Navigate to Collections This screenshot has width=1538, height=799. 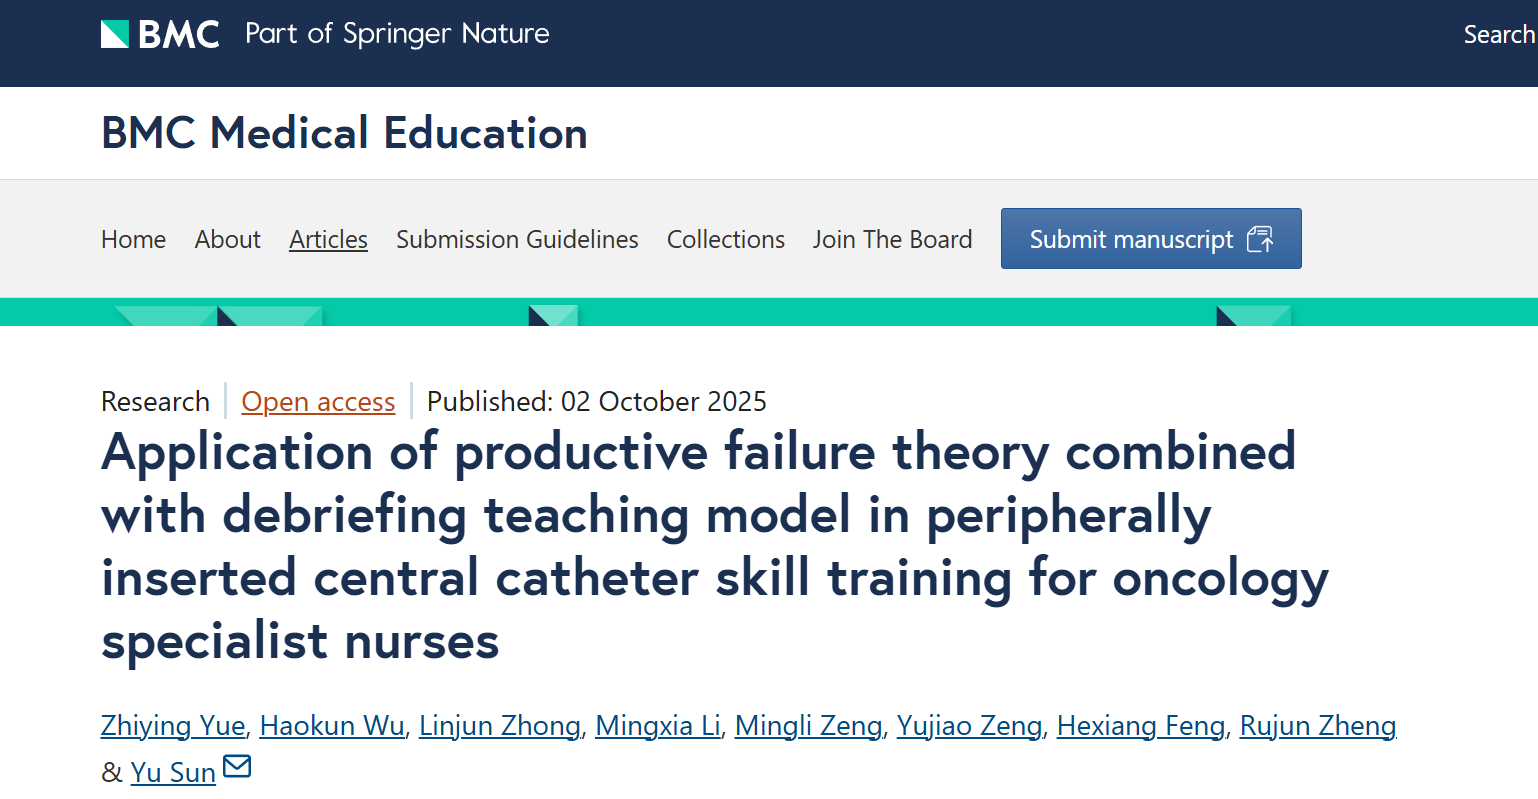725,240
